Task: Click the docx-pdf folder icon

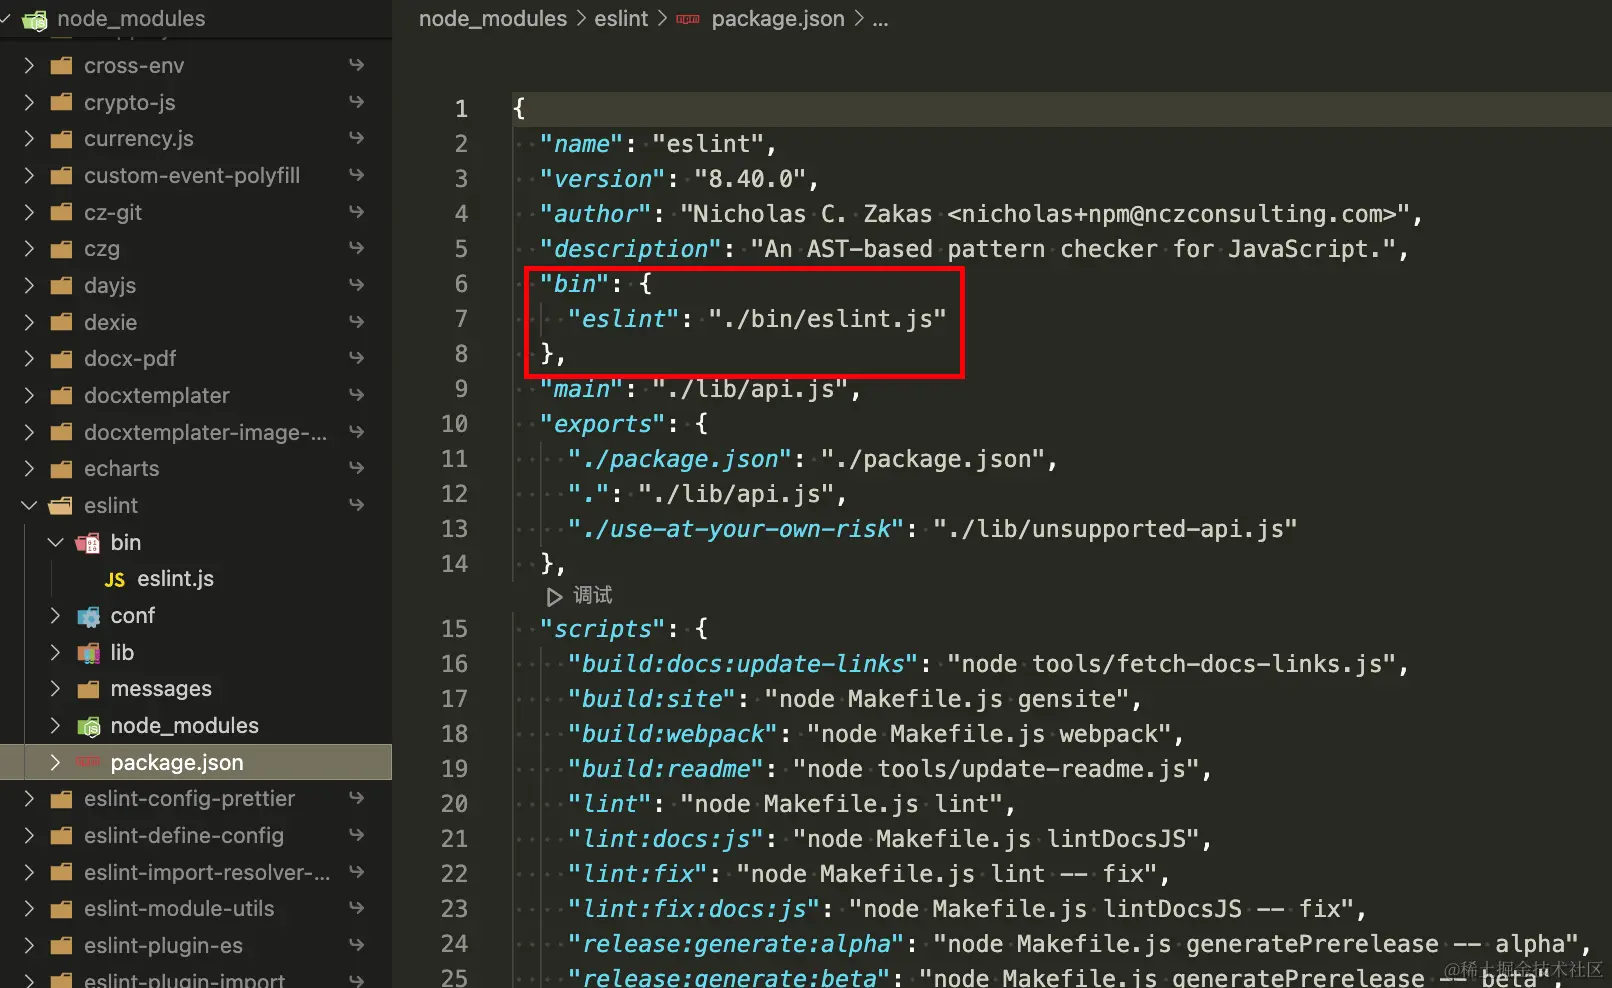Action: [x=62, y=359]
